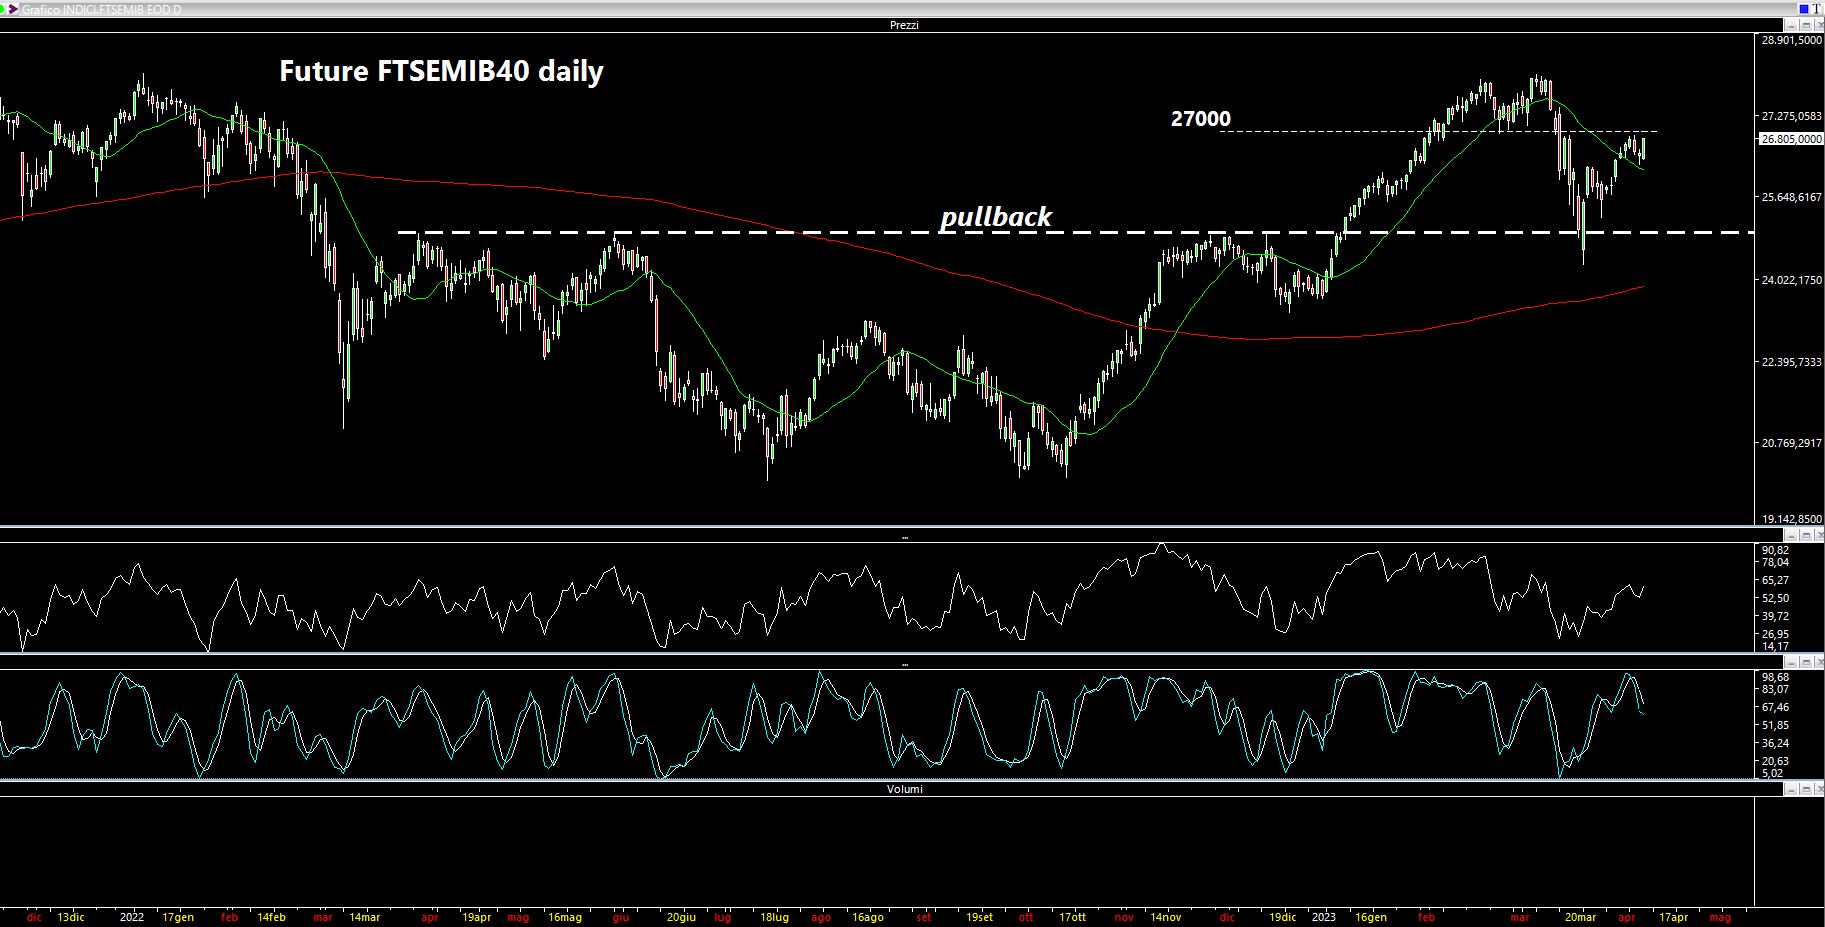Screen dimensions: 1825x927
Task: Click the '14mar' date on time axis
Action: (365, 917)
